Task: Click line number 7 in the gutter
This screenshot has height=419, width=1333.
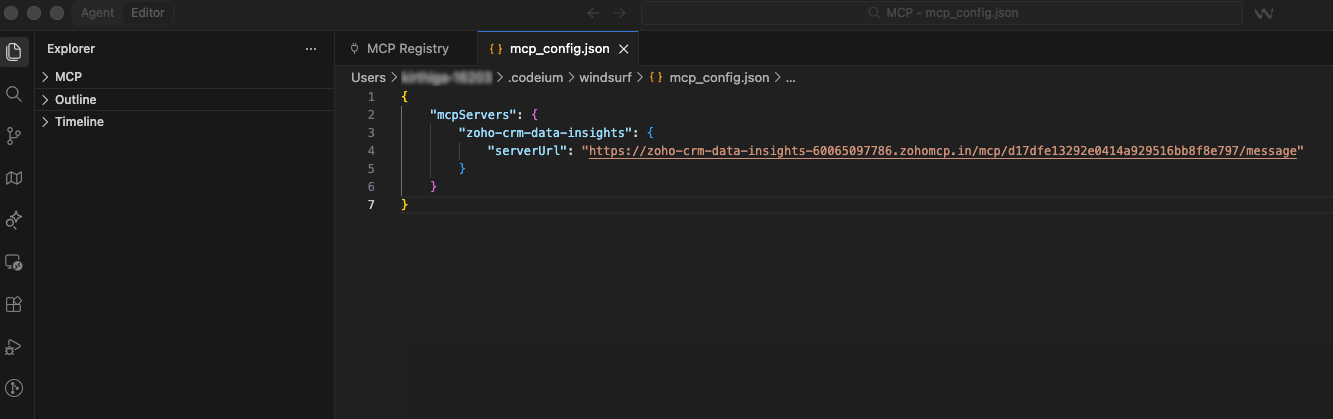Action: coord(371,204)
